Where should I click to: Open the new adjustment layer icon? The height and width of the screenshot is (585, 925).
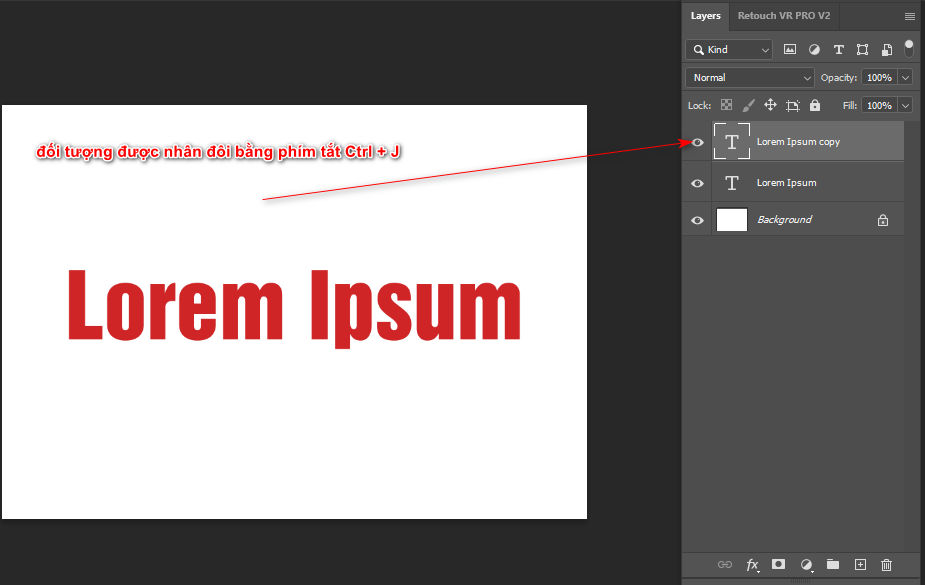pyautogui.click(x=806, y=565)
